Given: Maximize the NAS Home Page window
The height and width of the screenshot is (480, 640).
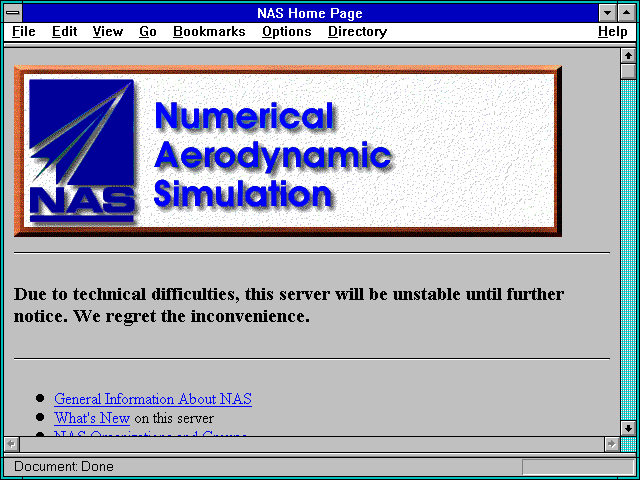Looking at the screenshot, I should pyautogui.click(x=627, y=13).
